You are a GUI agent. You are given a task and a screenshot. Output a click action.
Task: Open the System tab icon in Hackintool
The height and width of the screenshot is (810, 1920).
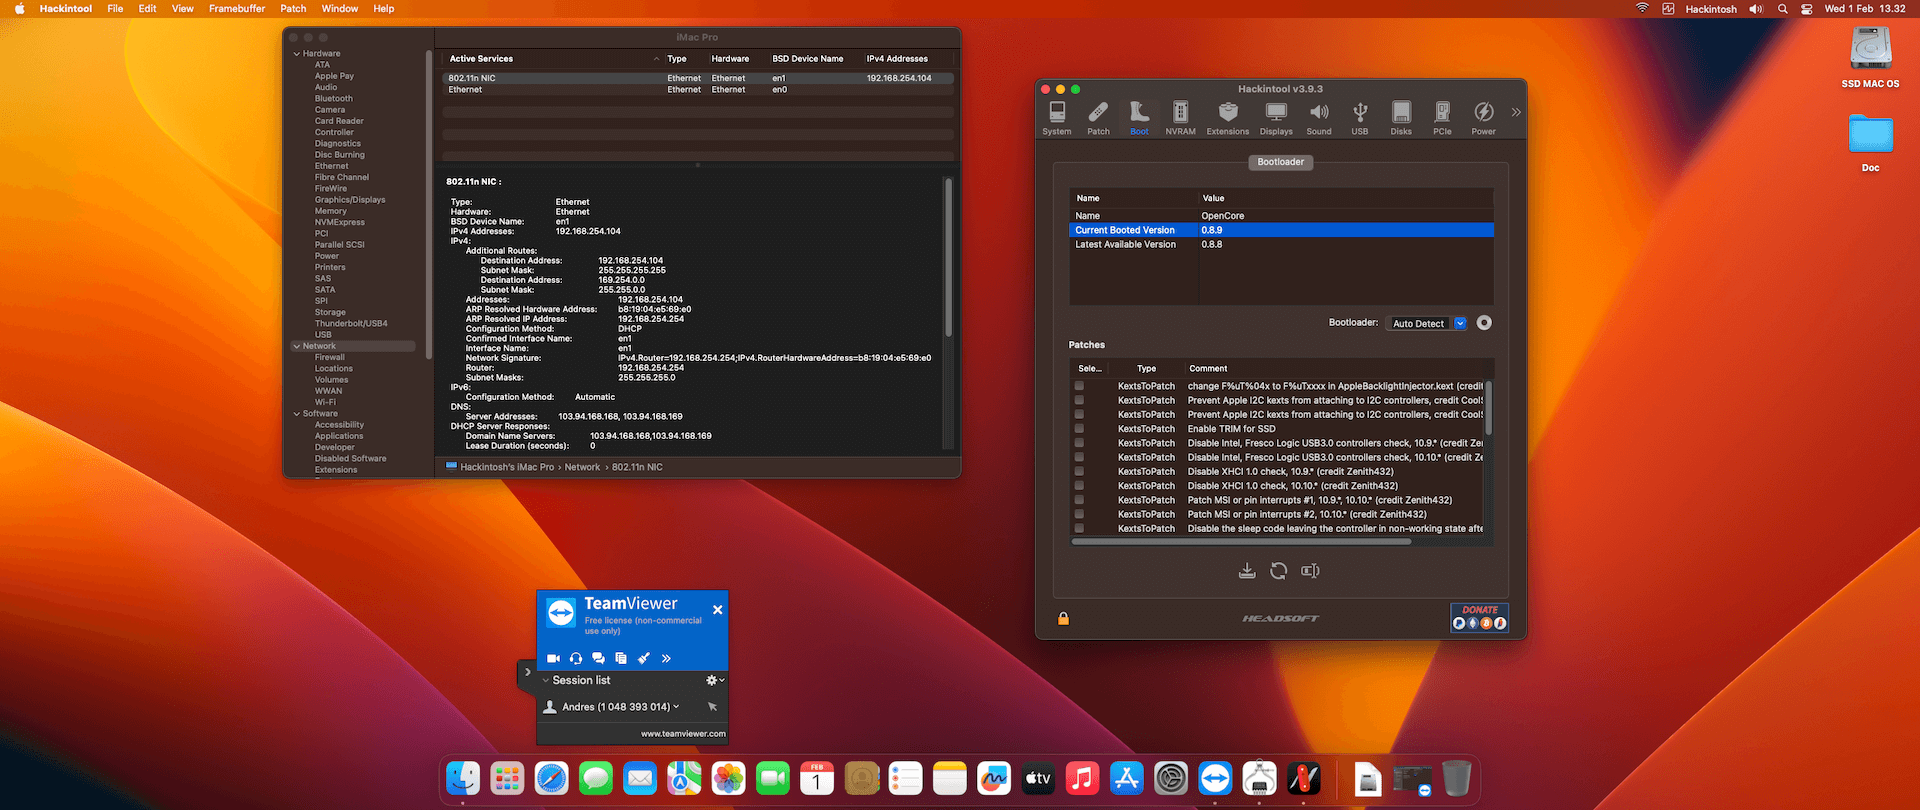[x=1057, y=117]
